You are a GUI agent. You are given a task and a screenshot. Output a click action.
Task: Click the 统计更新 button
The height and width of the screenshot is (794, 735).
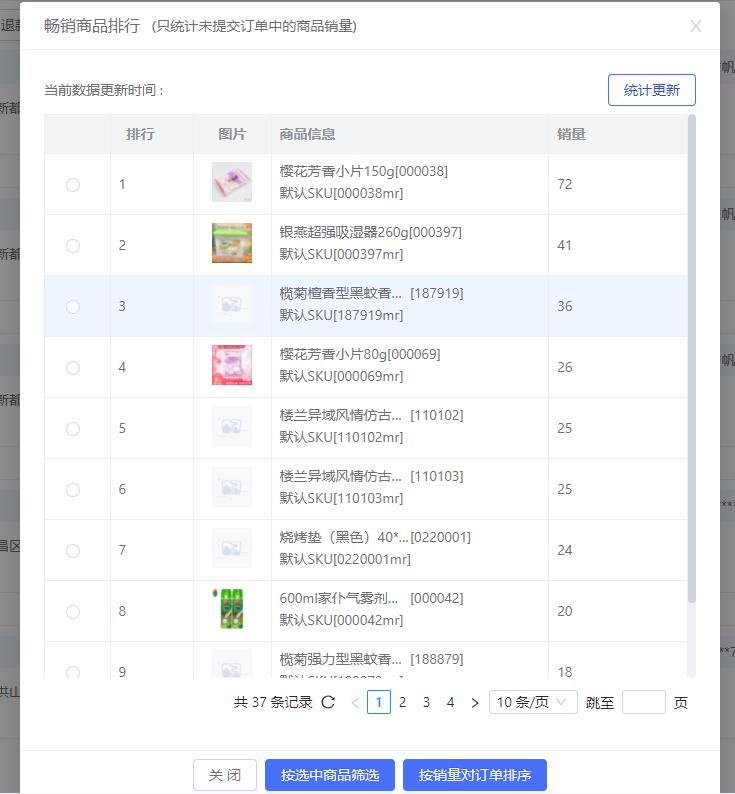click(x=651, y=90)
